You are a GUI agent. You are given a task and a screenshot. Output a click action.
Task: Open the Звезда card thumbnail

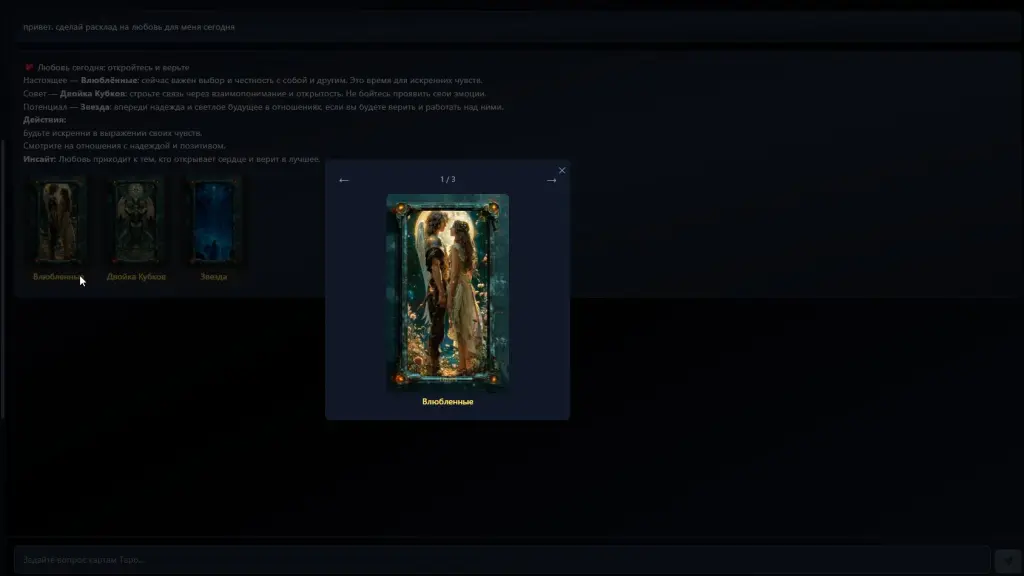[x=214, y=222]
